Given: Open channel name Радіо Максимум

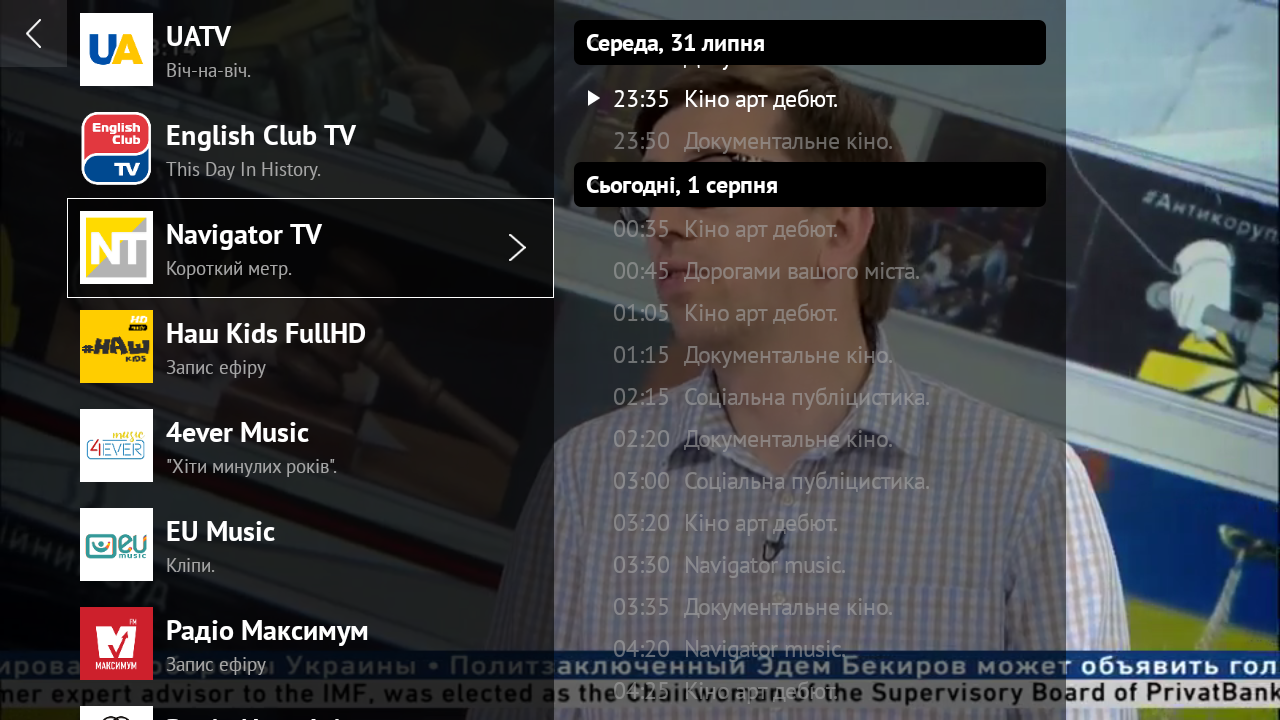Looking at the screenshot, I should click(x=267, y=630).
